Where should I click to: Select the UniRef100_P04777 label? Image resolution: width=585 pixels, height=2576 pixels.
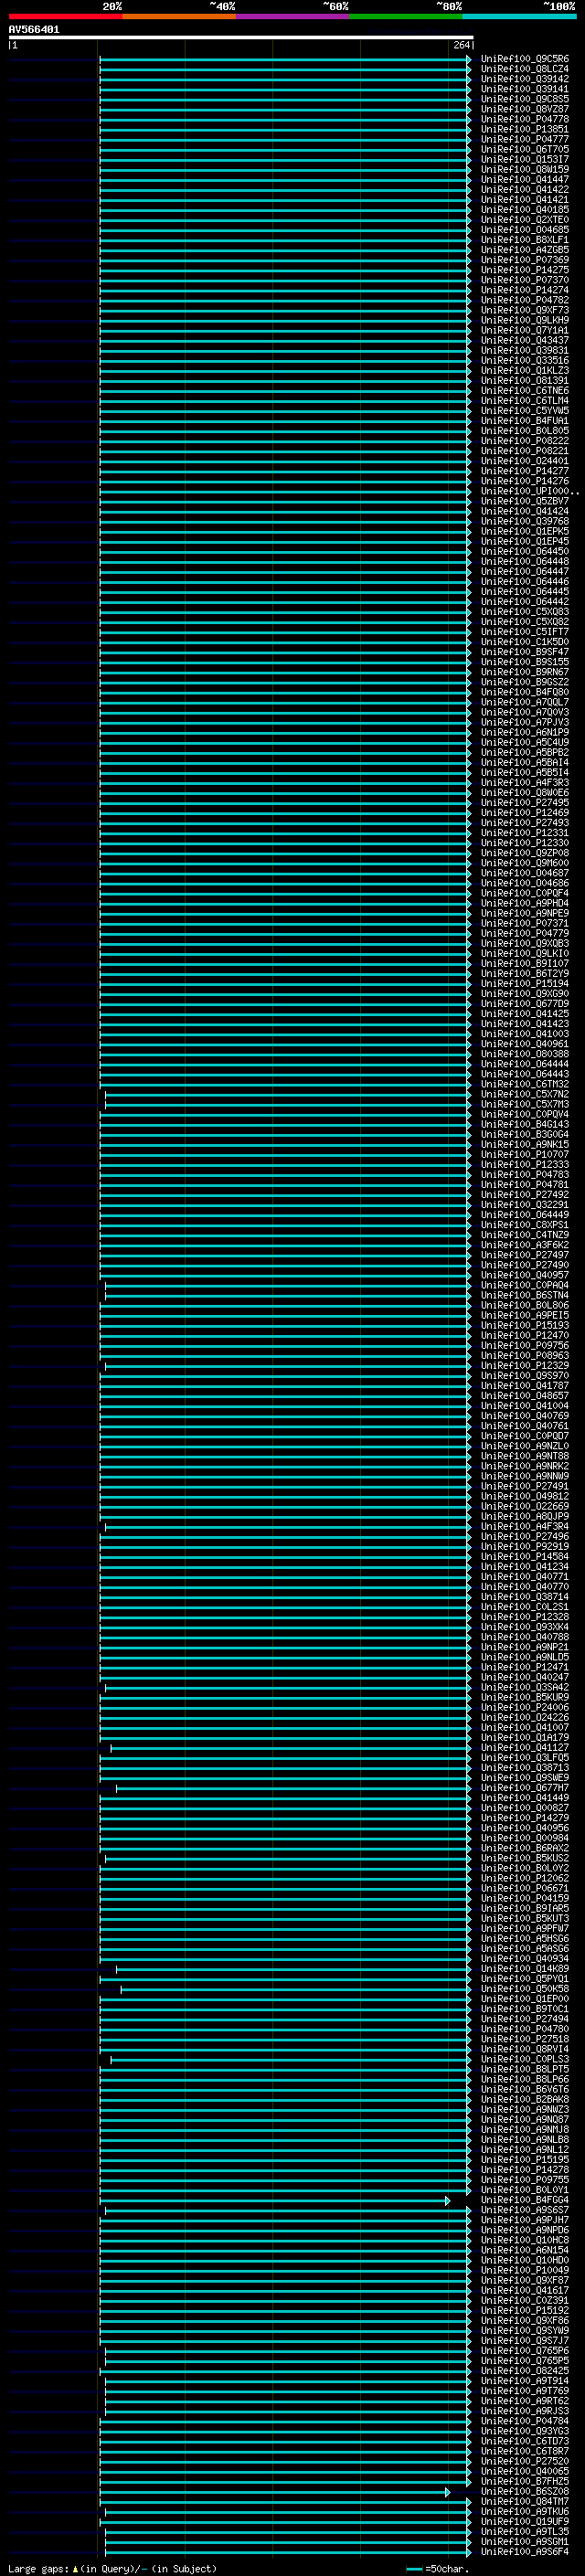525,139
